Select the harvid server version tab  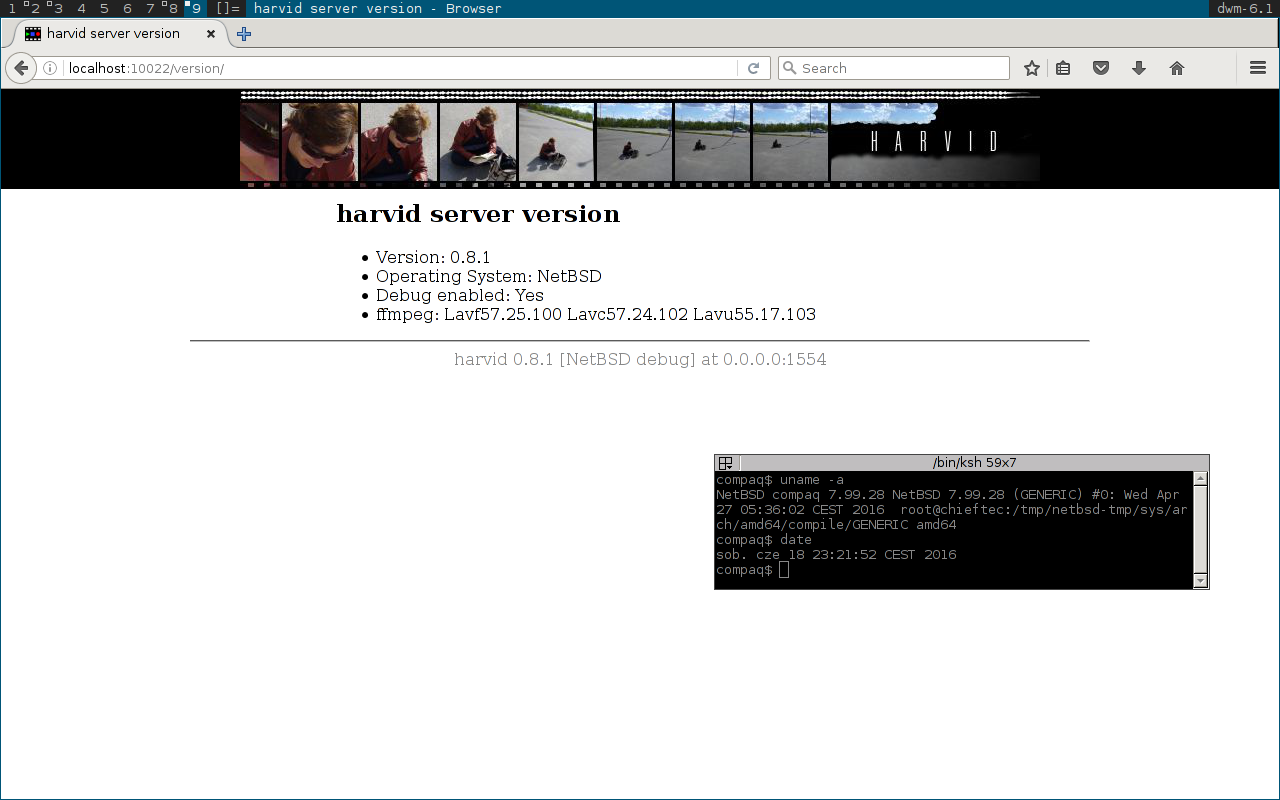120,33
